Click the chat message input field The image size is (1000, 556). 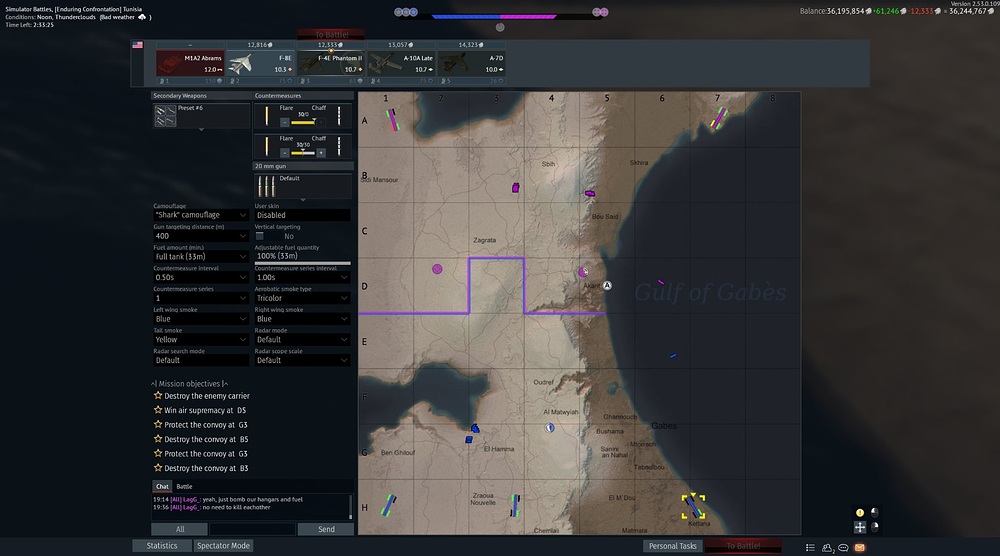coord(252,529)
